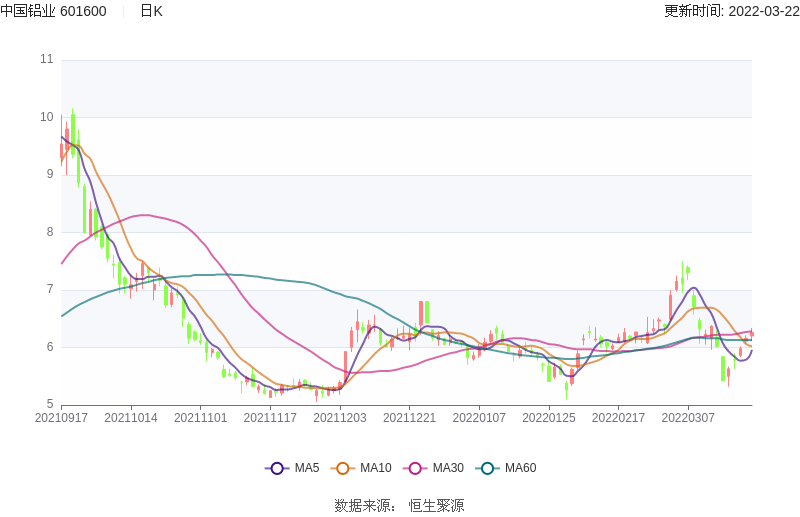
Task: Click the 20220125 x-axis date label
Action: (x=549, y=417)
